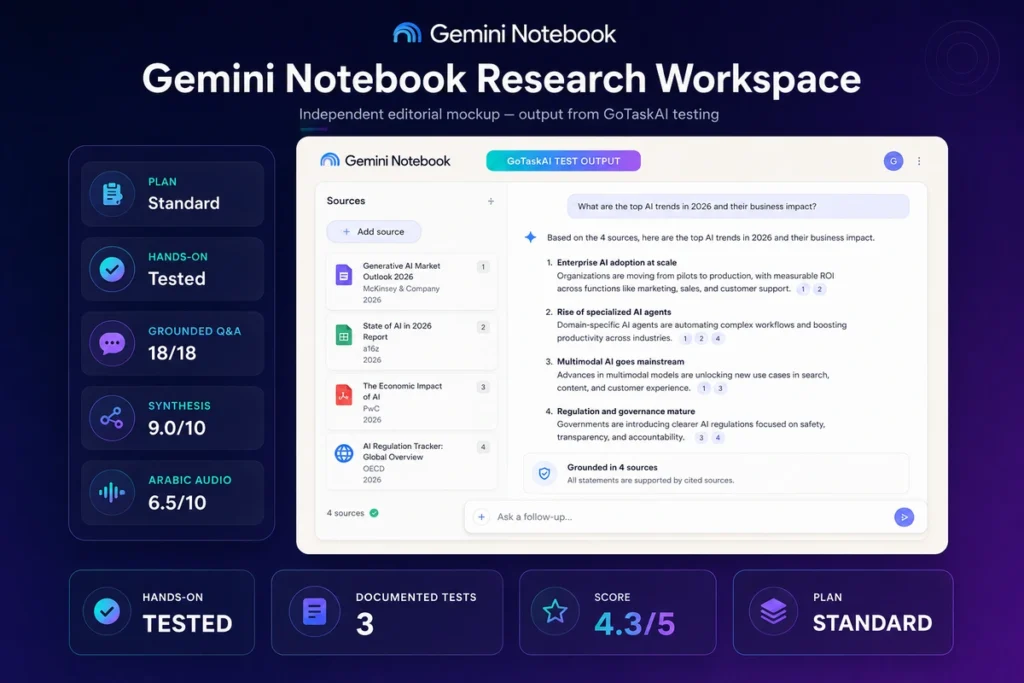Click citation 2 under Enterprise AI adoption

pyautogui.click(x=820, y=289)
